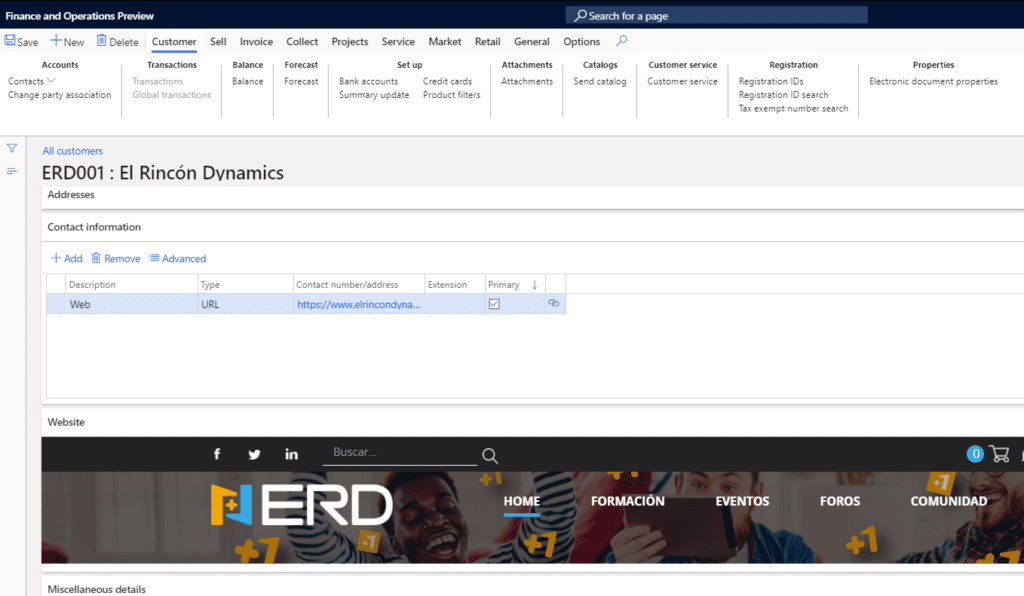Click the Advanced list icon
Screen dimensions: 1024x596
[154, 258]
